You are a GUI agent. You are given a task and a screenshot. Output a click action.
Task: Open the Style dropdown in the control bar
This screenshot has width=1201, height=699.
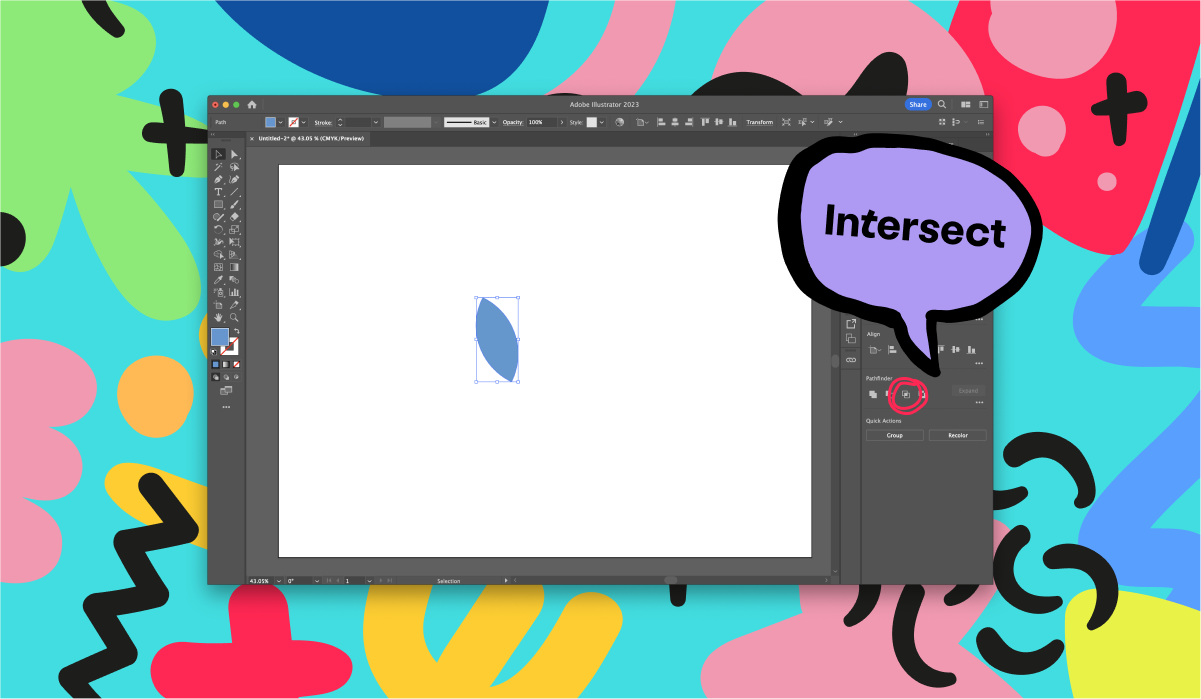[601, 122]
